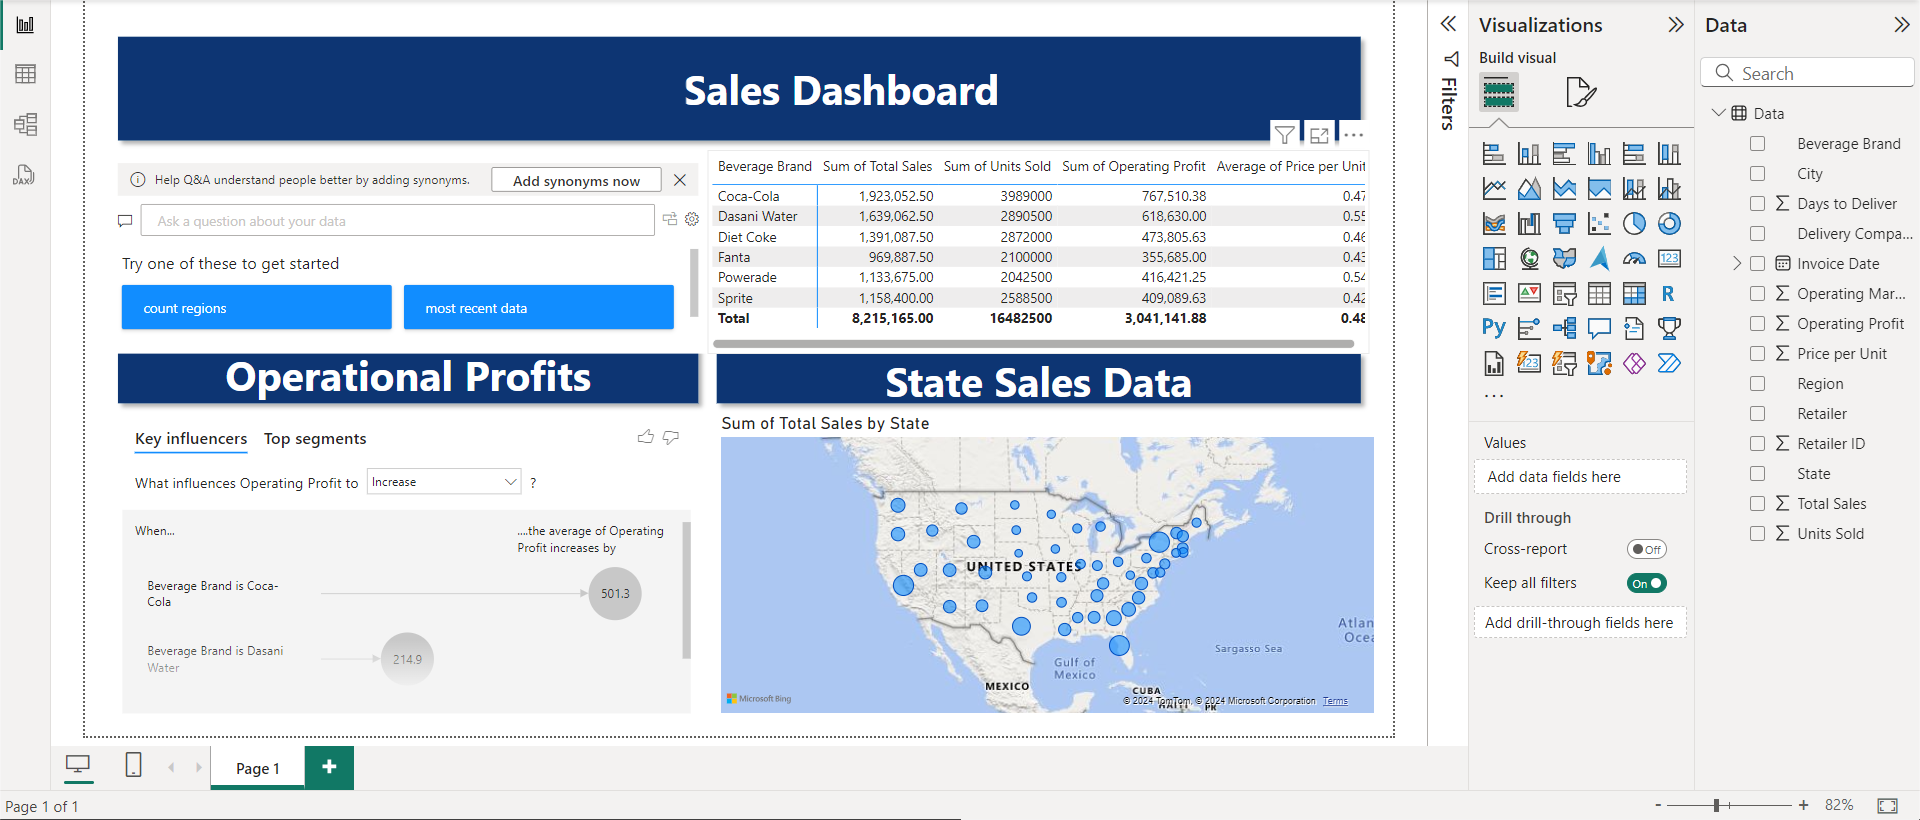Open Q&A settings gear icon
This screenshot has height=820, width=1920.
pyautogui.click(x=692, y=219)
